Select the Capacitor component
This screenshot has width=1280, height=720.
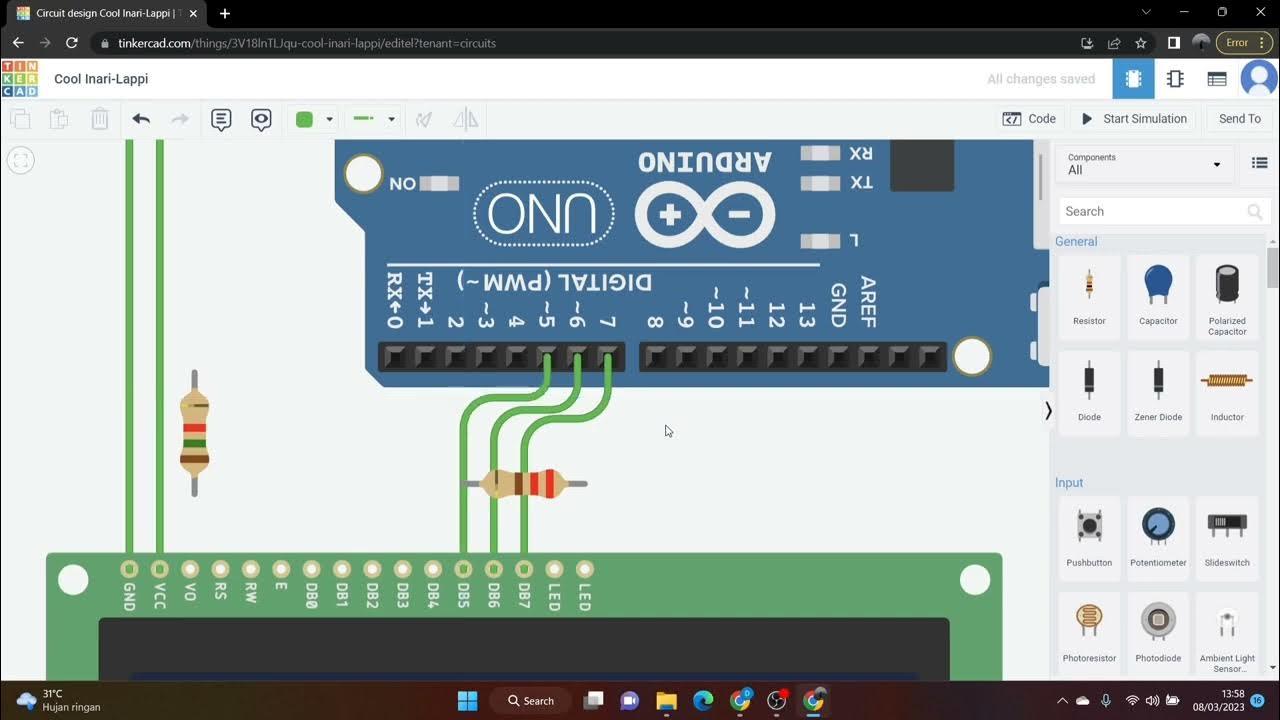click(x=1158, y=296)
